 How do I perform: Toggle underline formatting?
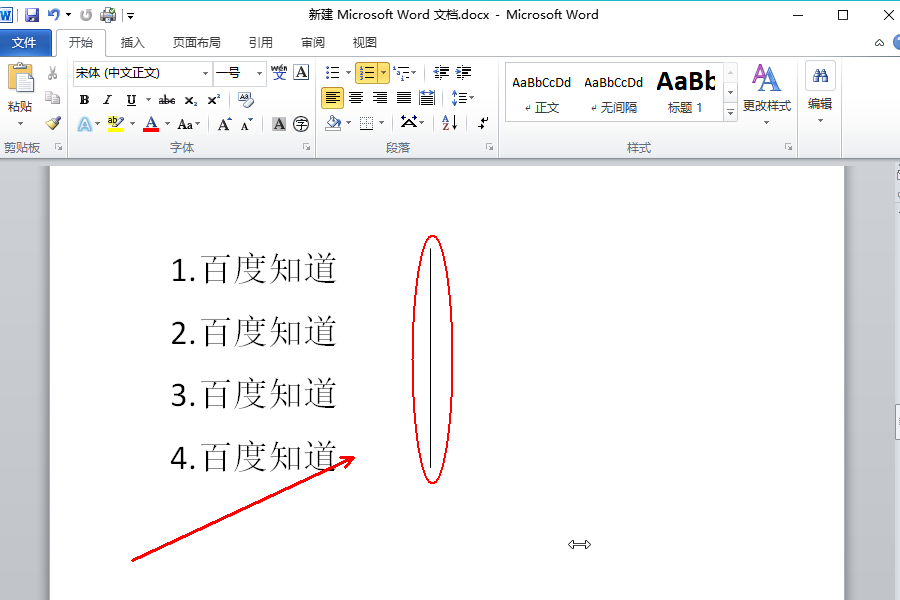pyautogui.click(x=131, y=100)
